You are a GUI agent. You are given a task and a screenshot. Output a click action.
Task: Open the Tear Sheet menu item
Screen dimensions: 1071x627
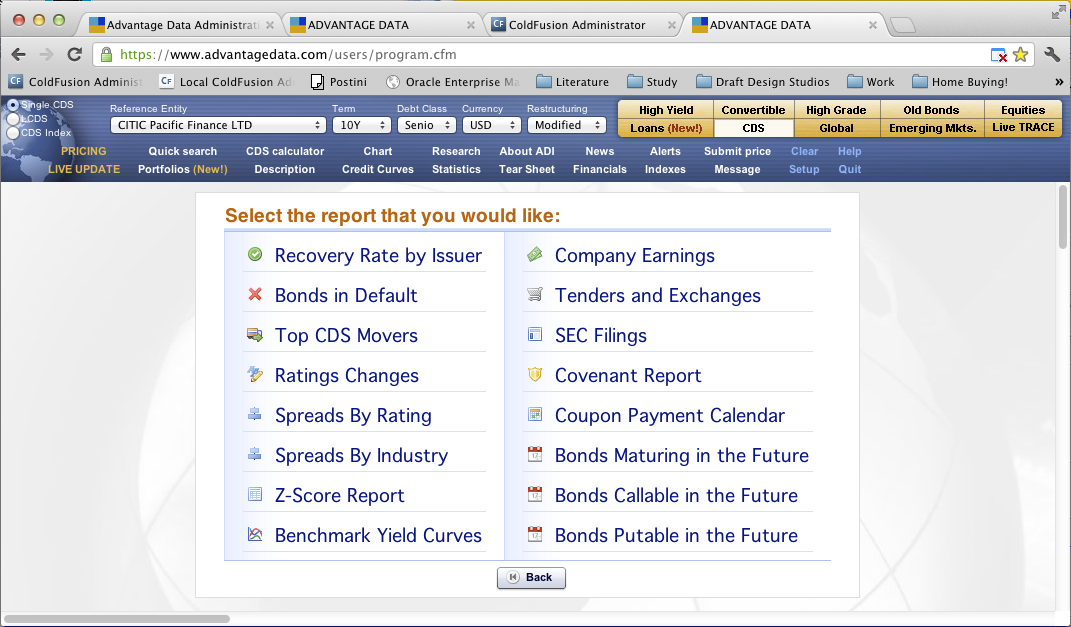click(x=527, y=169)
